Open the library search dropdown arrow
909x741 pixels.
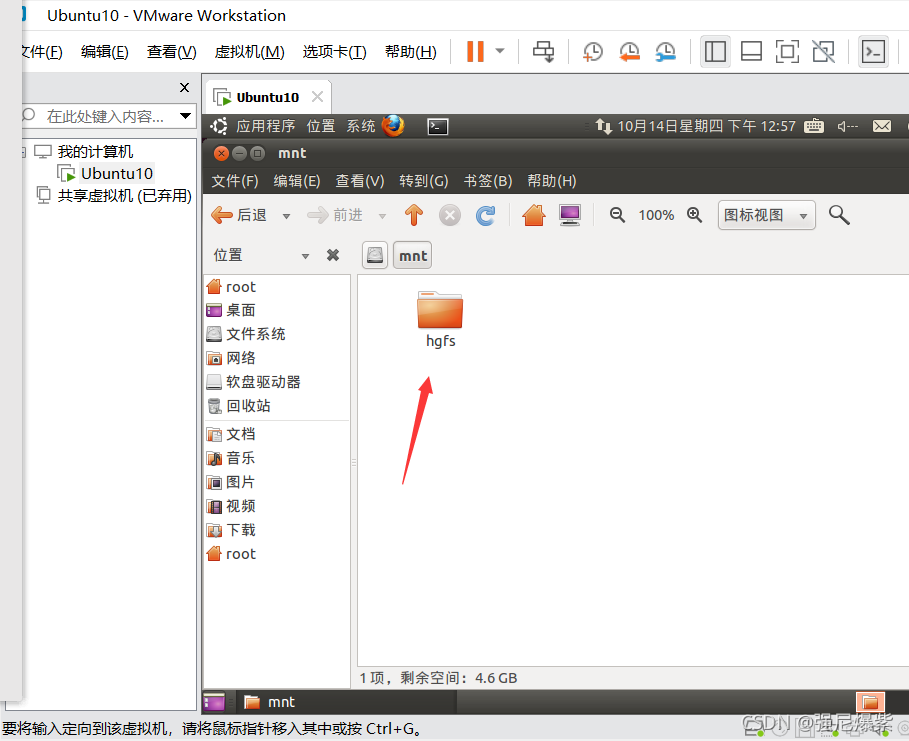pyautogui.click(x=186, y=116)
